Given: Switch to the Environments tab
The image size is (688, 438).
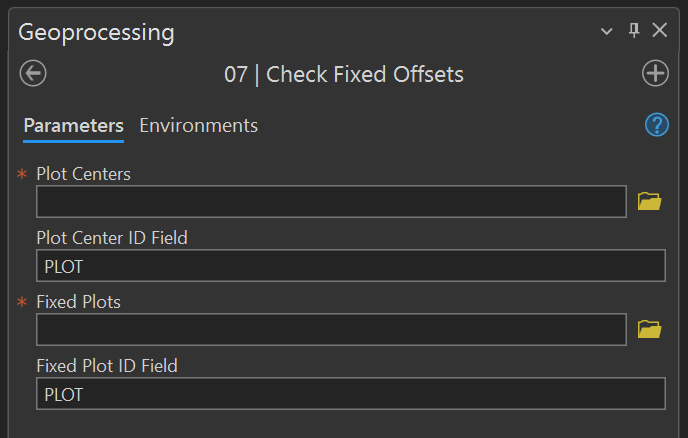Looking at the screenshot, I should [x=198, y=126].
